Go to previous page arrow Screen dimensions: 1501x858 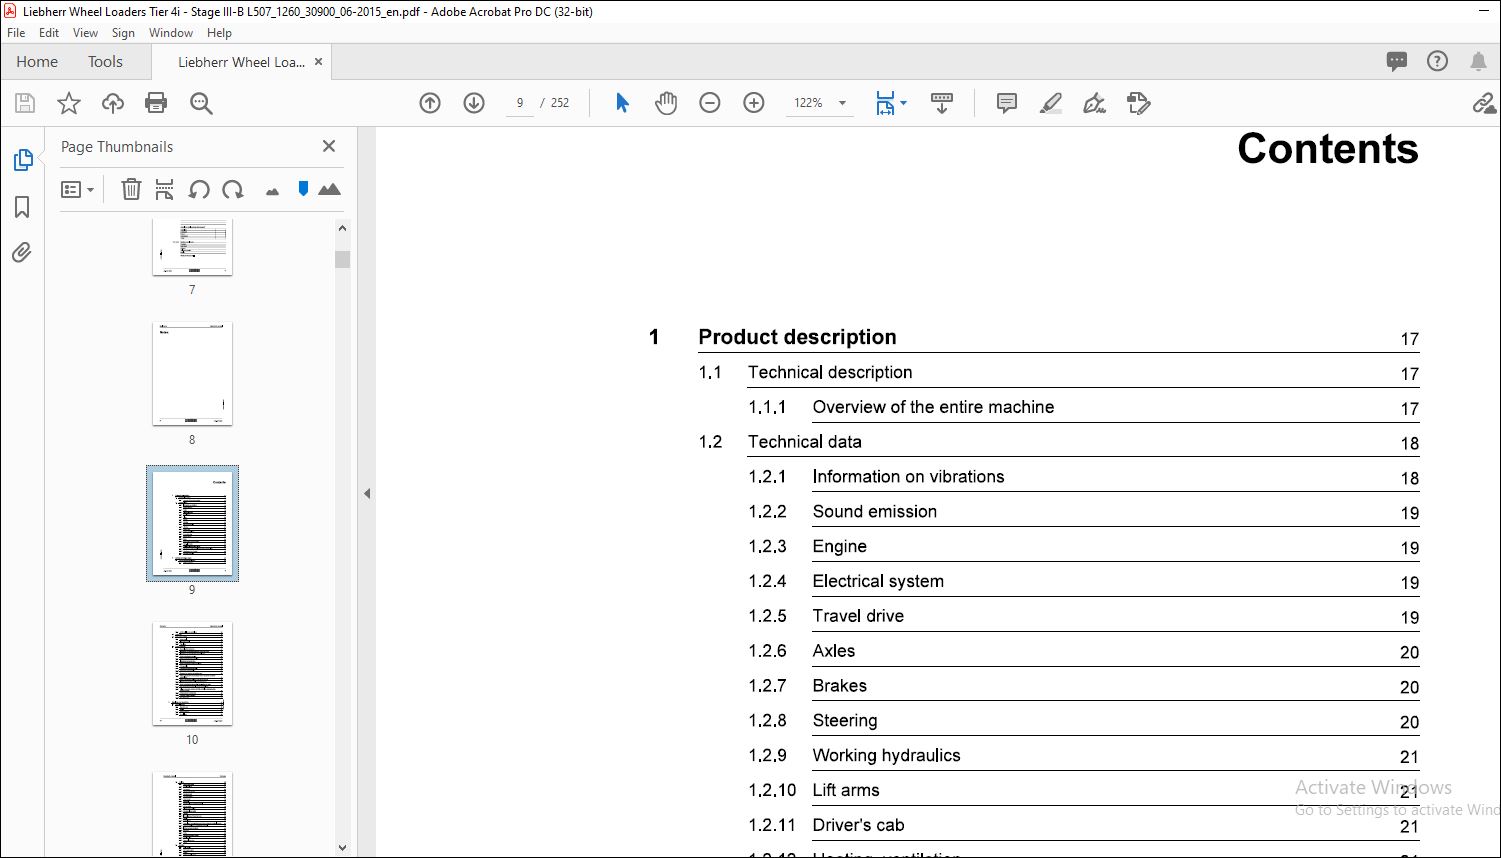point(430,103)
